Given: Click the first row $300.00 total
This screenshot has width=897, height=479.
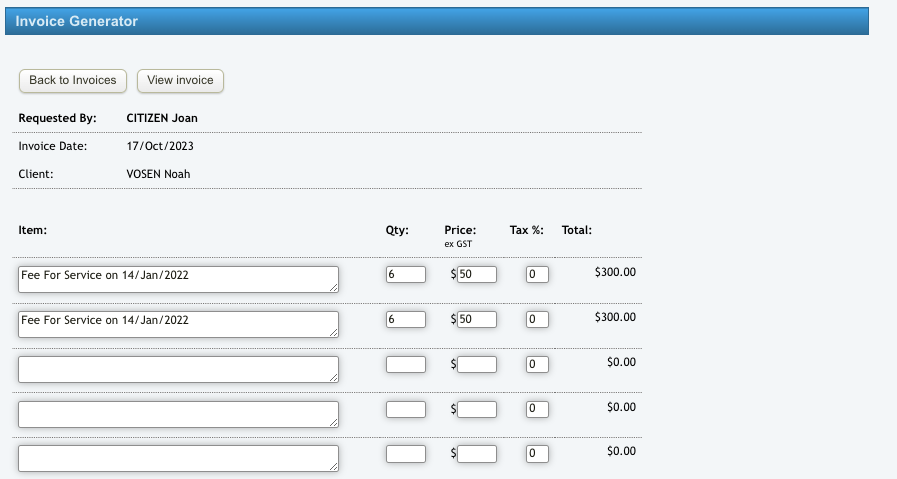Looking at the screenshot, I should 615,272.
